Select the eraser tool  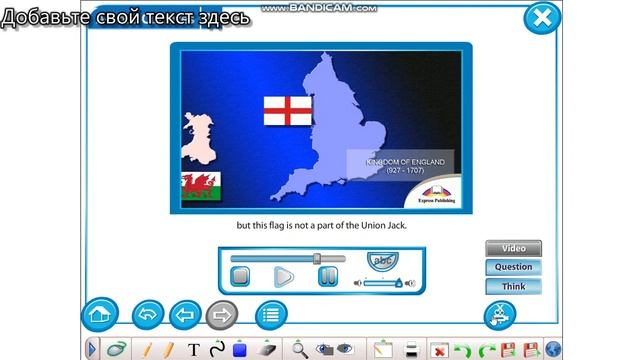266,349
